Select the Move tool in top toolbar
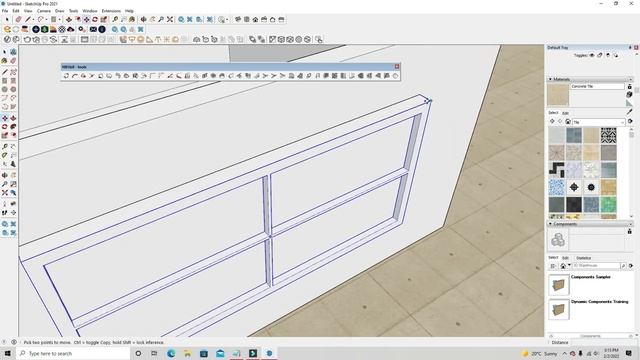This screenshot has height=360, width=640. click(87, 19)
